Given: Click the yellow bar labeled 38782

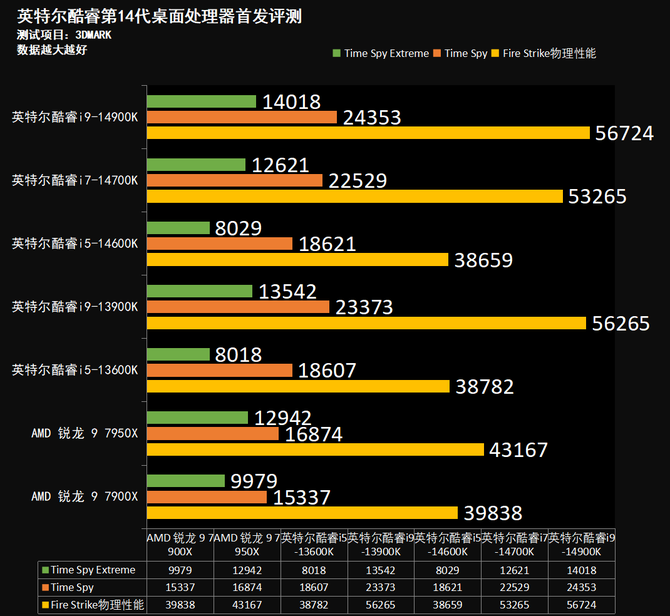Looking at the screenshot, I should click(x=298, y=386).
